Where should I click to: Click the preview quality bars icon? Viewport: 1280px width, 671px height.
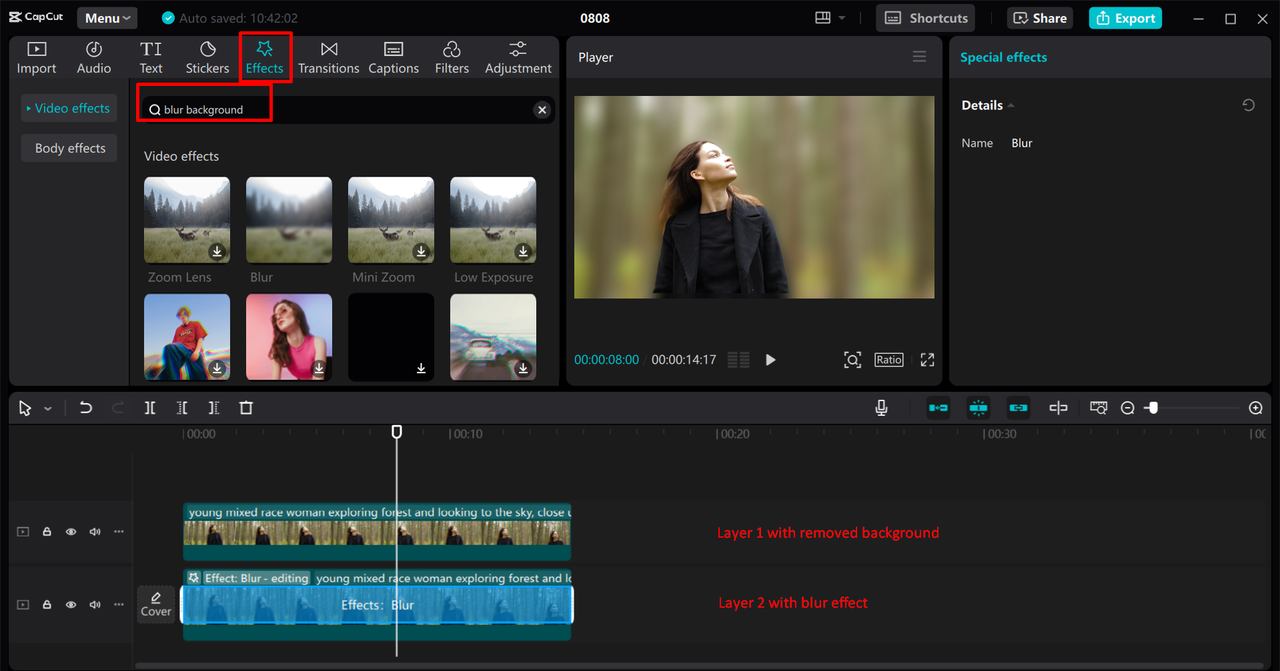pos(739,360)
